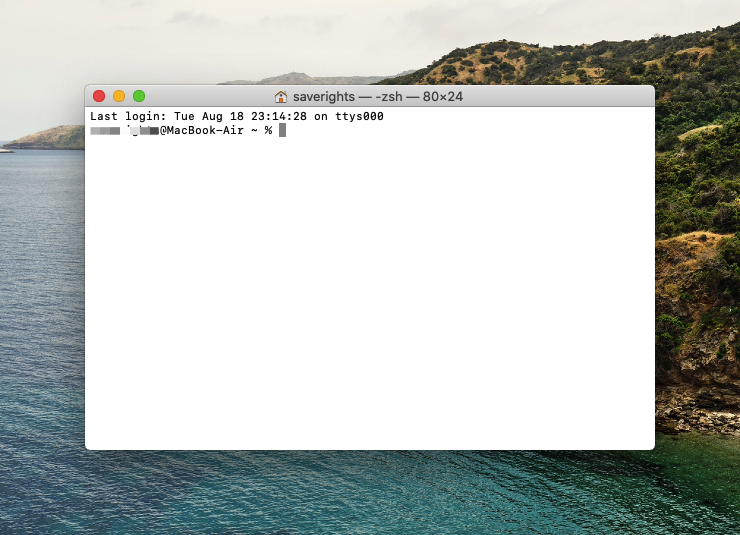The height and width of the screenshot is (535, 740).
Task: Click the block cursor after the prompt
Action: 283,130
